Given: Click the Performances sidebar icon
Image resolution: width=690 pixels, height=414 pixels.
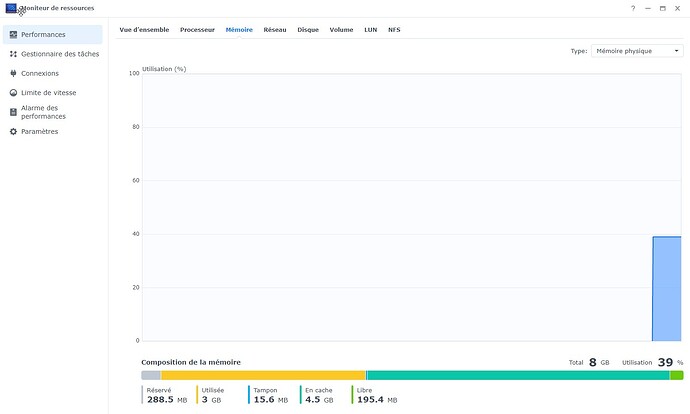Looking at the screenshot, I should [13, 34].
